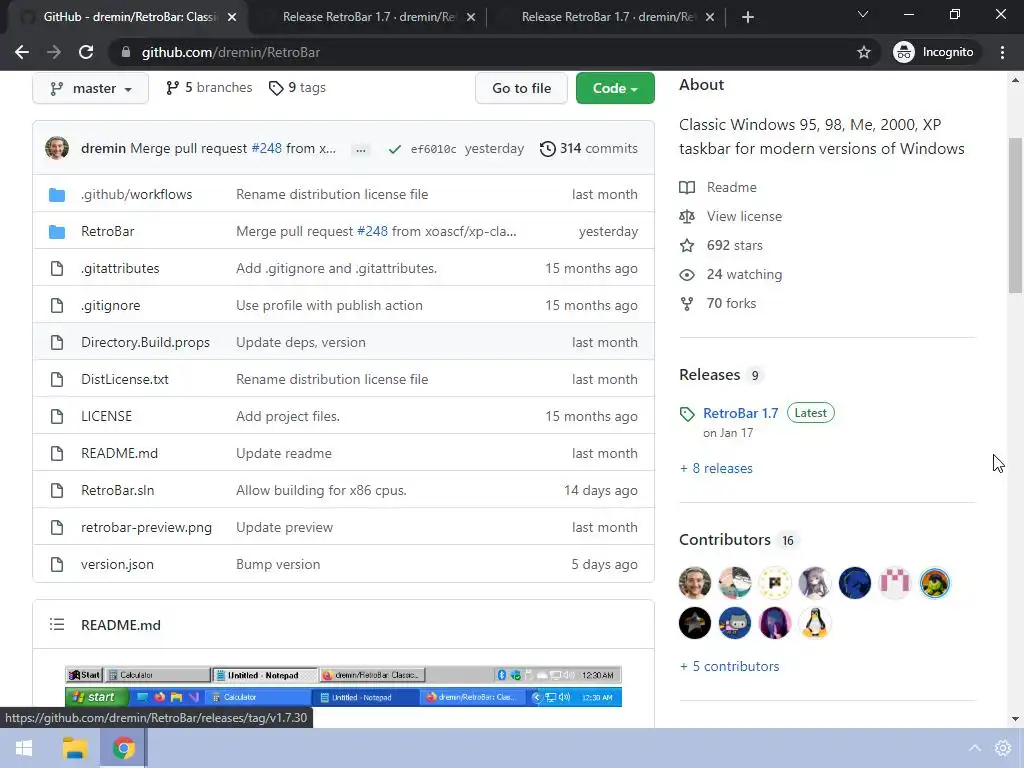1024x768 pixels.
Task: Open commit ef6010c
Action: click(434, 149)
